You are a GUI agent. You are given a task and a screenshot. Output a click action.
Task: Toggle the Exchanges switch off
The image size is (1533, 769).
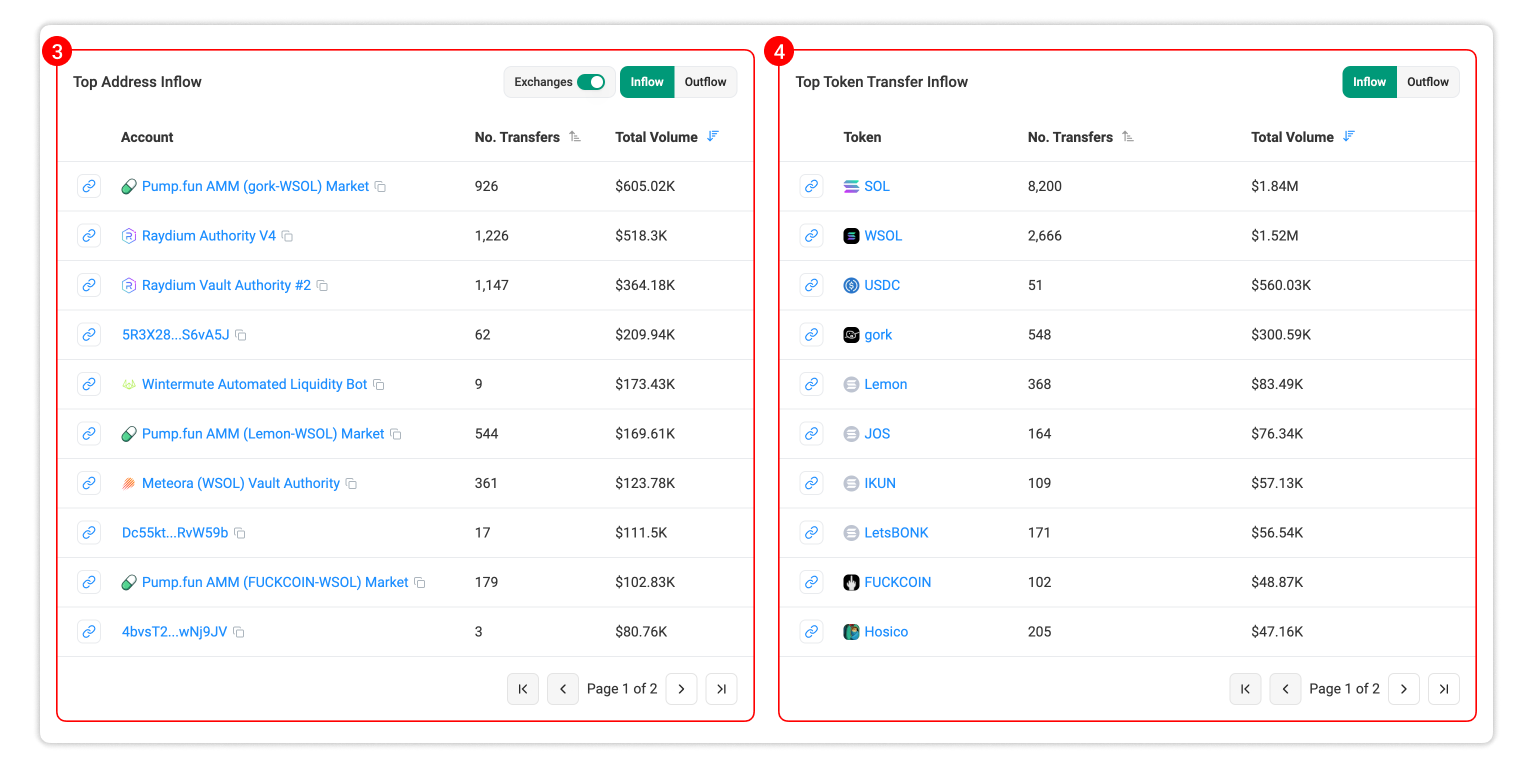(x=592, y=82)
